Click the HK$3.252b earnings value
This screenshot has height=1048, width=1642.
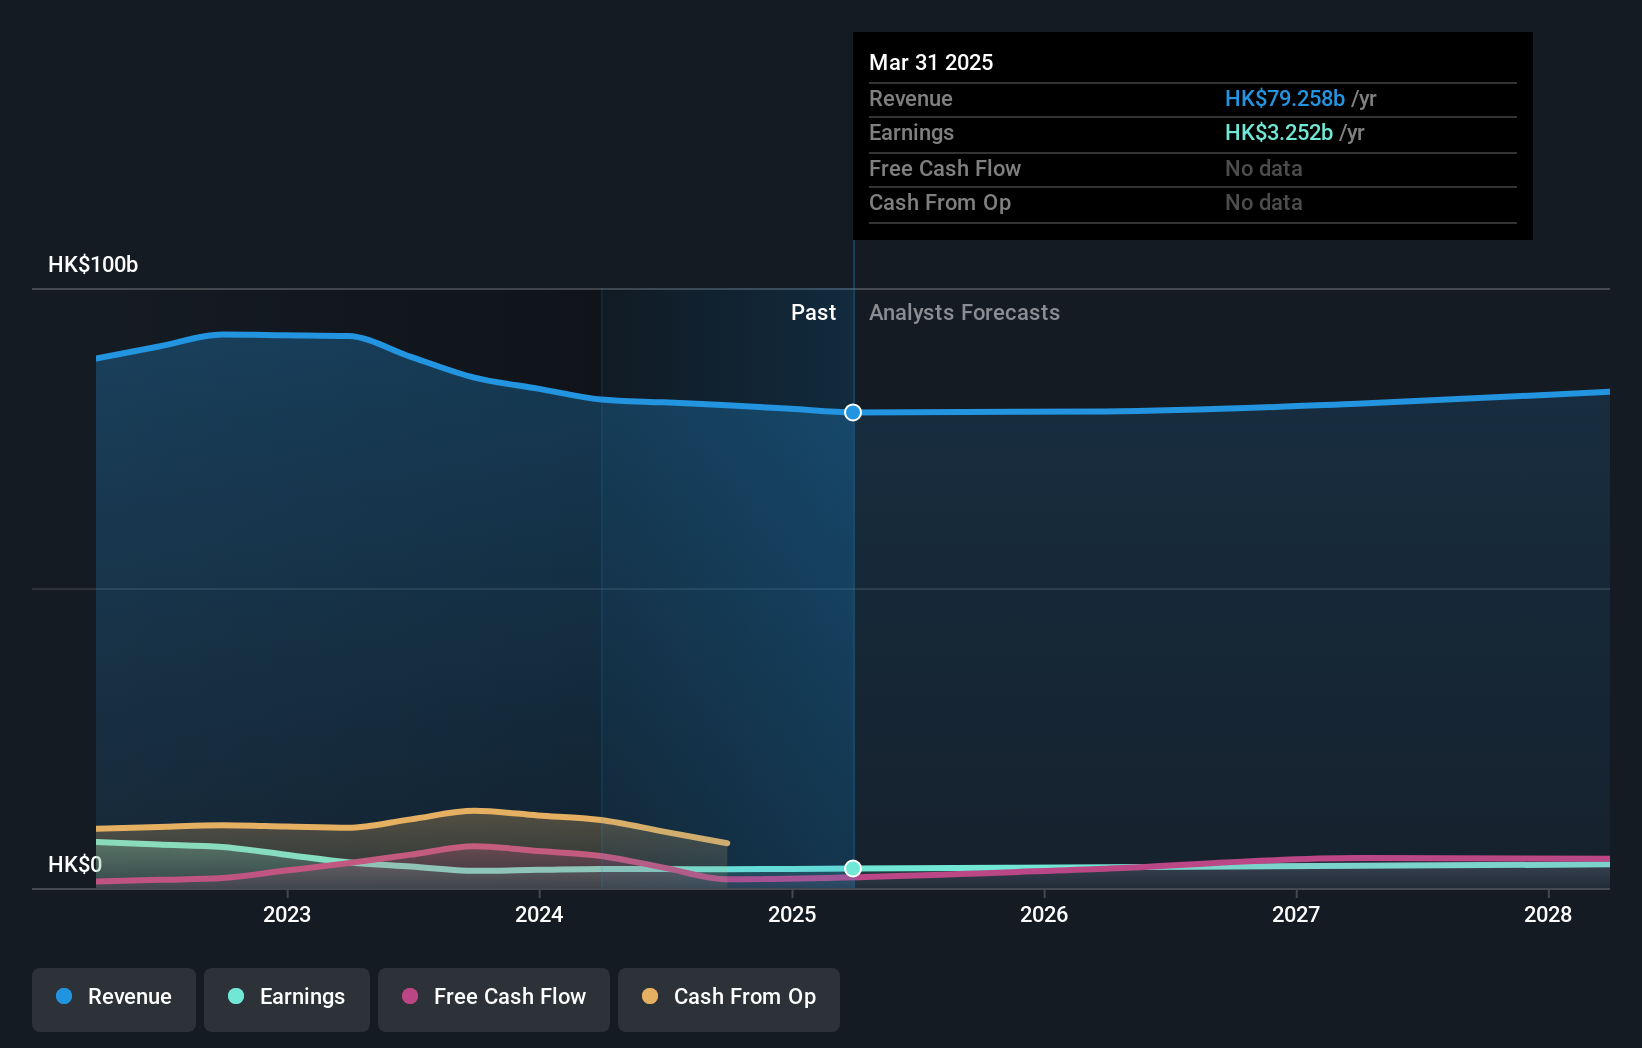(x=1279, y=132)
